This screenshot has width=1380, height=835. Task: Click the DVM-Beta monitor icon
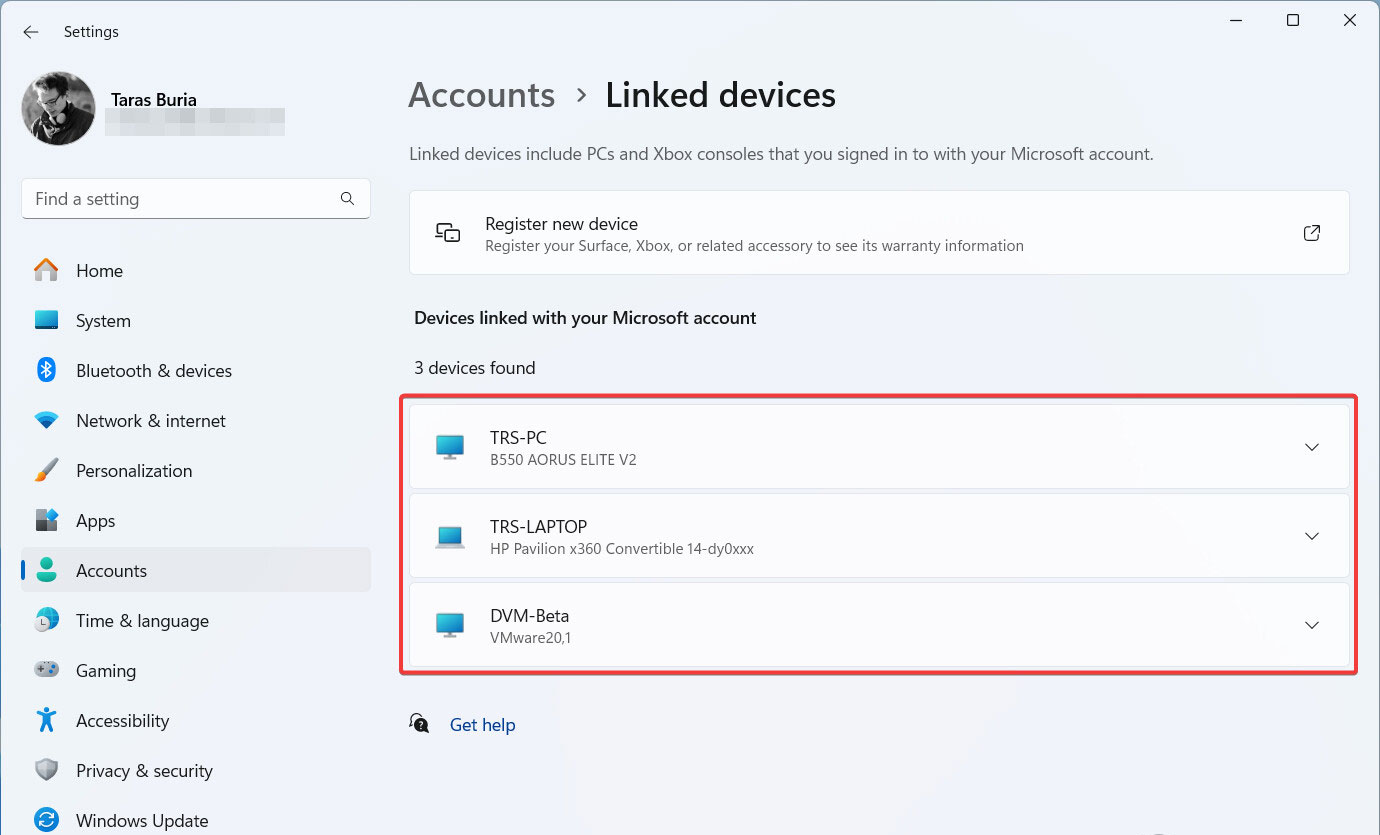(450, 625)
